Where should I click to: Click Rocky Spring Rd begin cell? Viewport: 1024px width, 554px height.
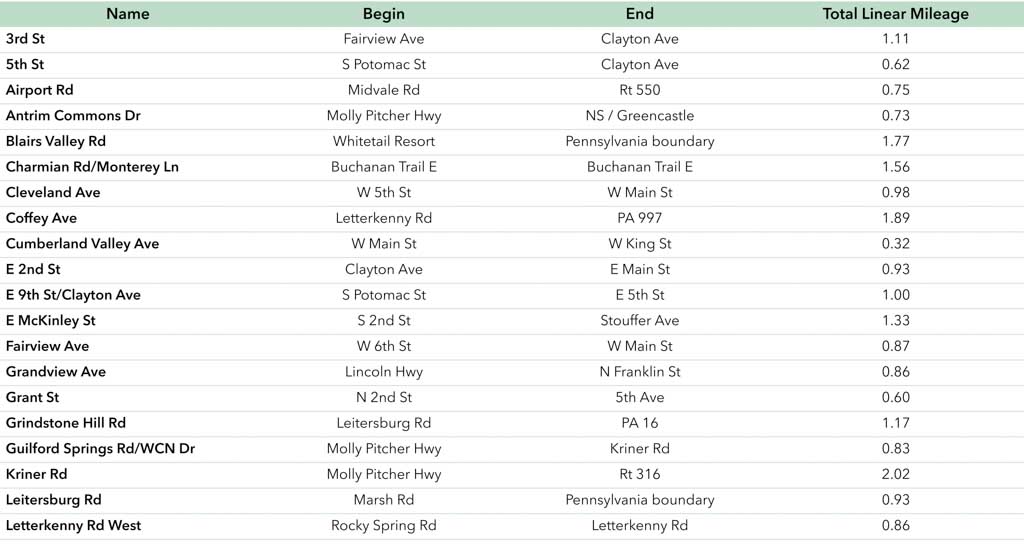[x=384, y=526]
